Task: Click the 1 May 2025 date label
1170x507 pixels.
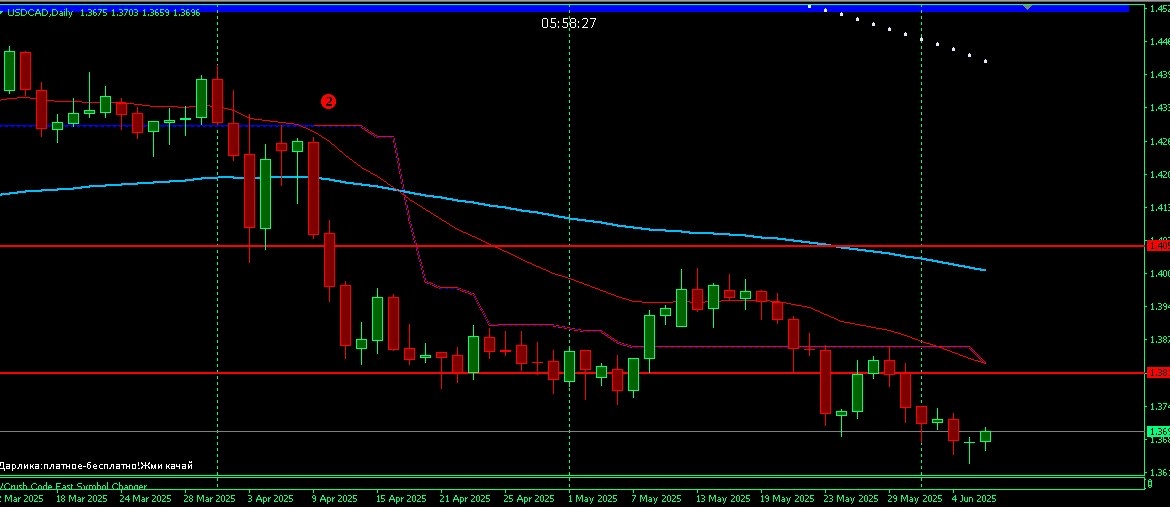Action: pos(592,498)
